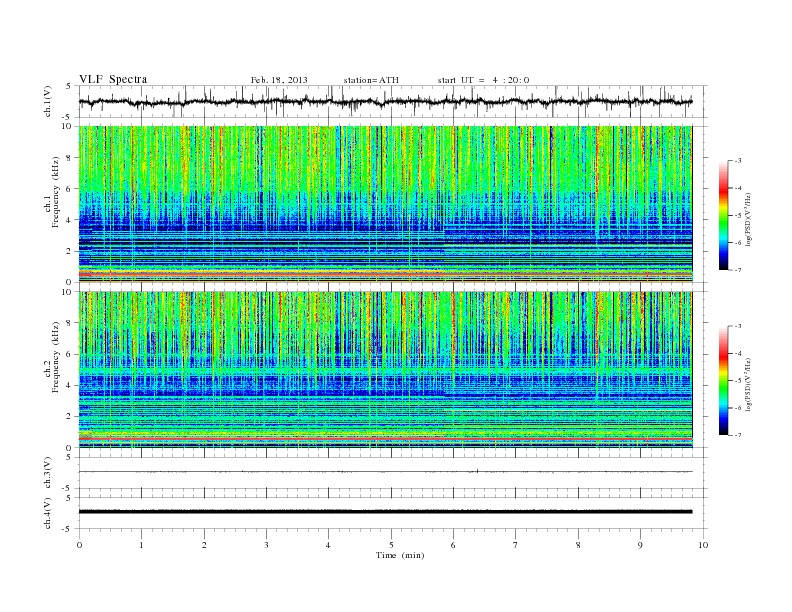Click the "1" tick on the time axis
Viewport: 792px width, 612px height.
point(141,545)
